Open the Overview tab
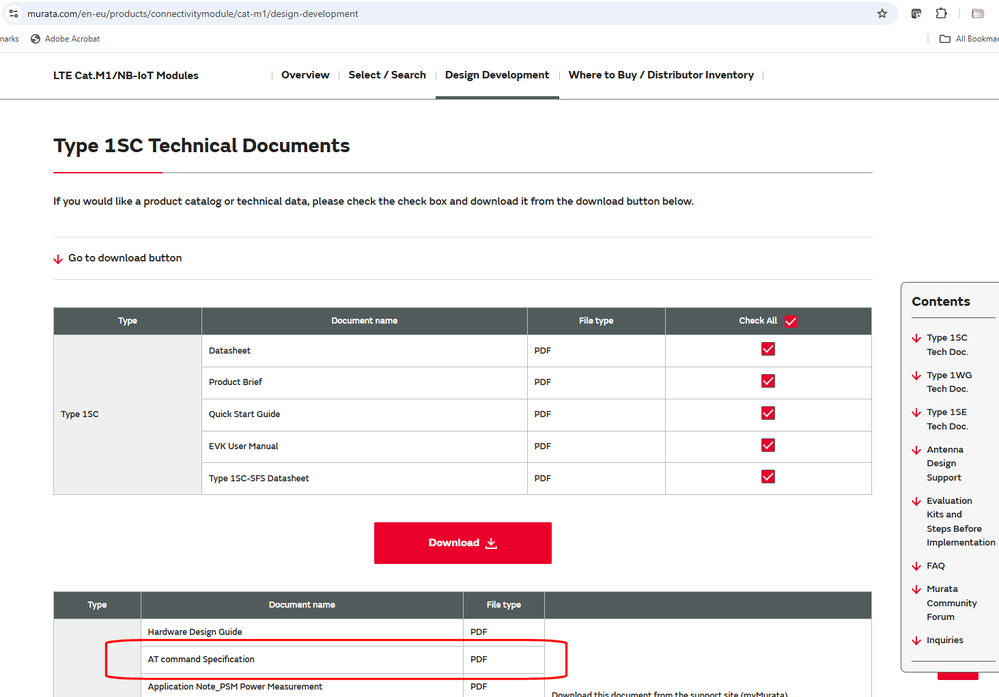The image size is (999, 697). [305, 75]
